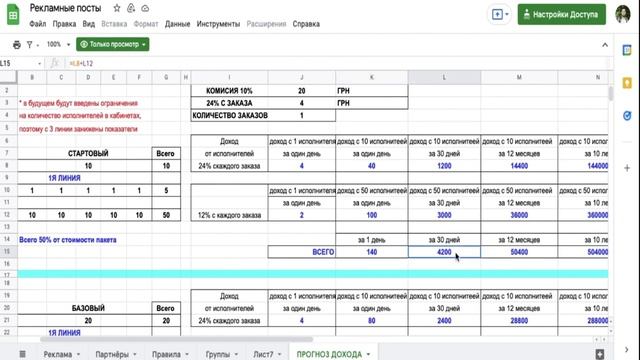Open the ПРОГНОЗ ДОХОДА tab arrow
The width and height of the screenshot is (640, 360).
pos(368,354)
